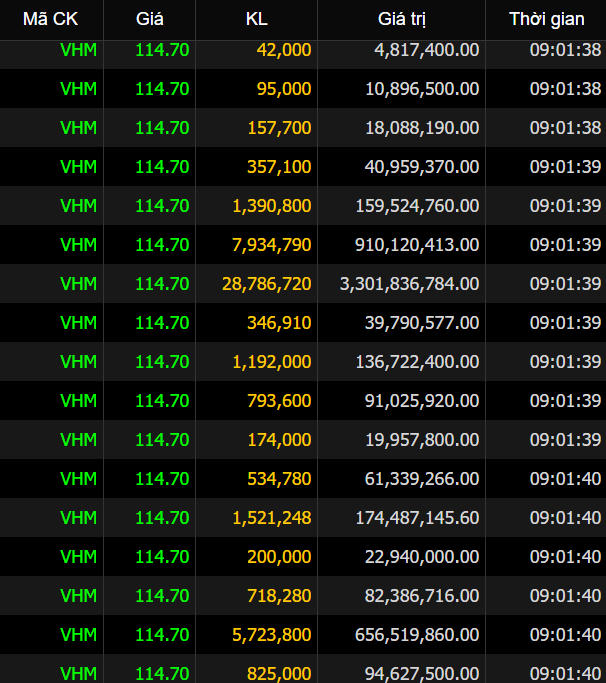This screenshot has height=683, width=606.
Task: Open the VHM ticker in the 200,000 volume row
Action: (x=78, y=557)
